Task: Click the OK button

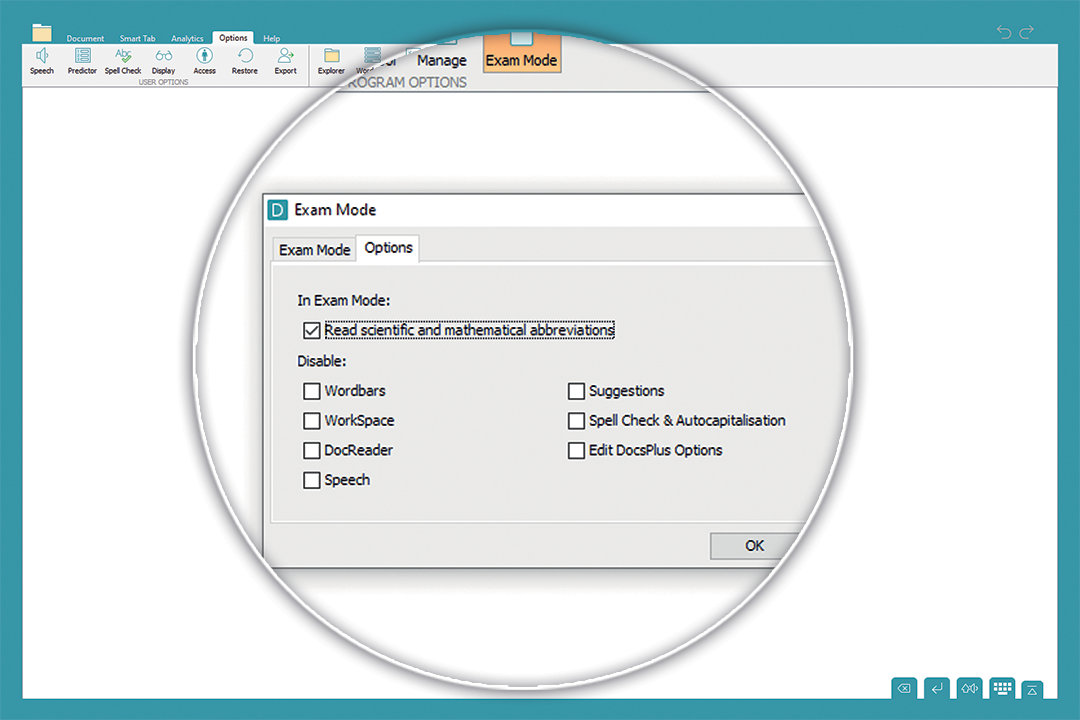Action: click(754, 545)
